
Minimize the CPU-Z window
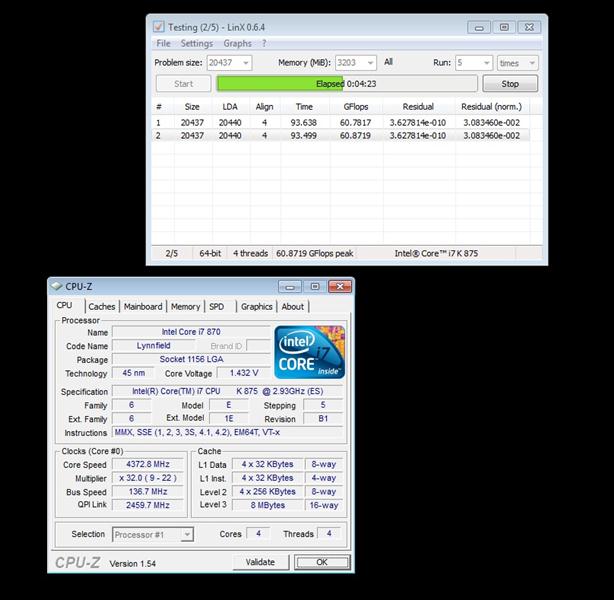click(x=290, y=286)
